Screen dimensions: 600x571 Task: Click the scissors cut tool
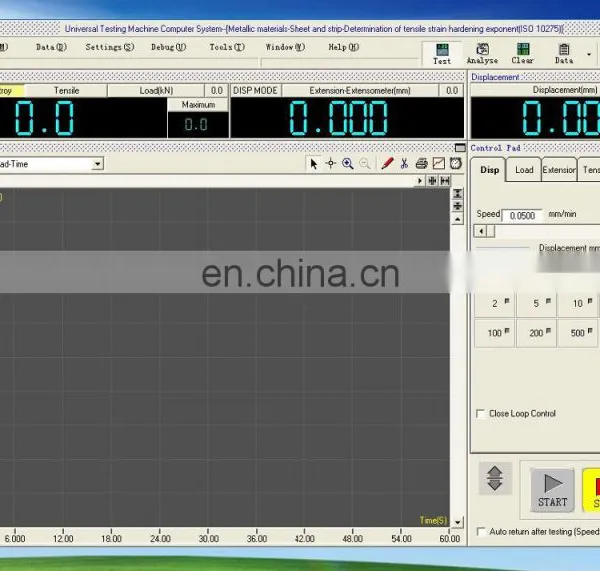404,164
